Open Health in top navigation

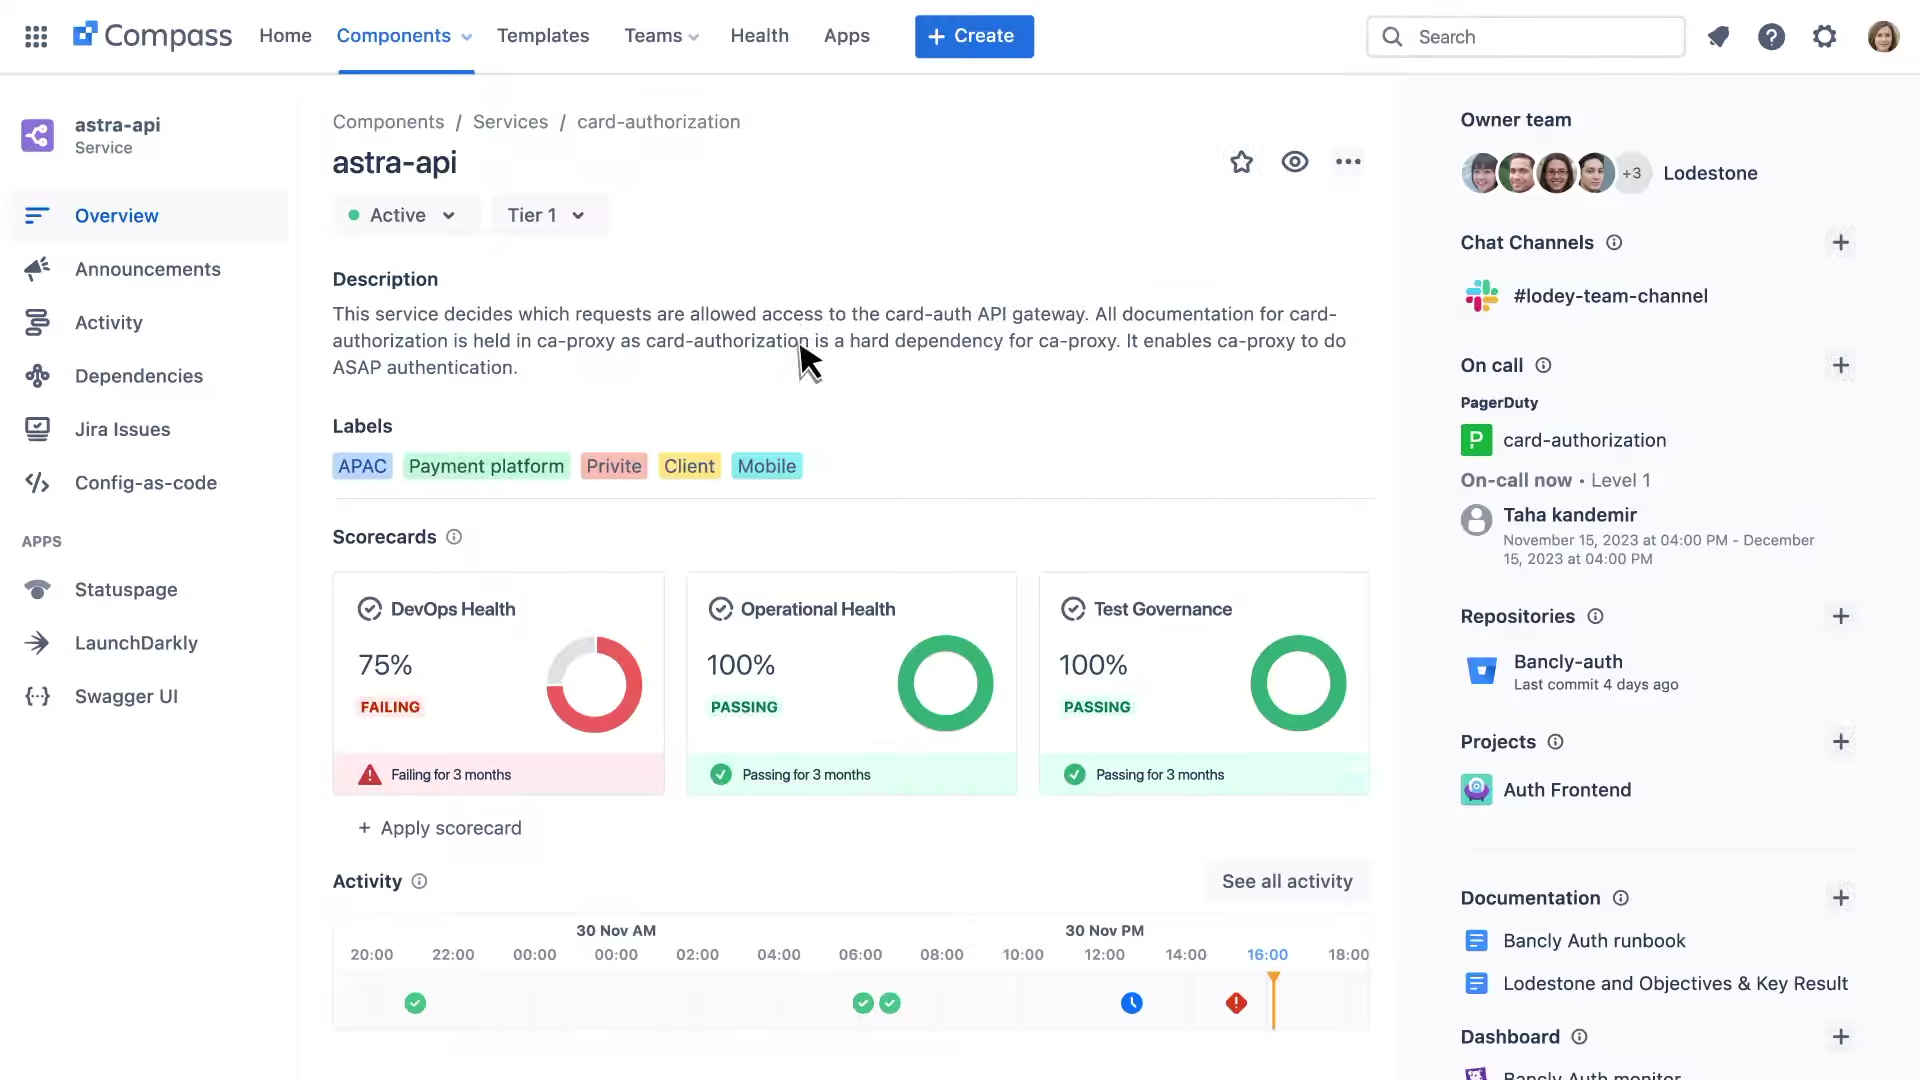[x=759, y=36]
